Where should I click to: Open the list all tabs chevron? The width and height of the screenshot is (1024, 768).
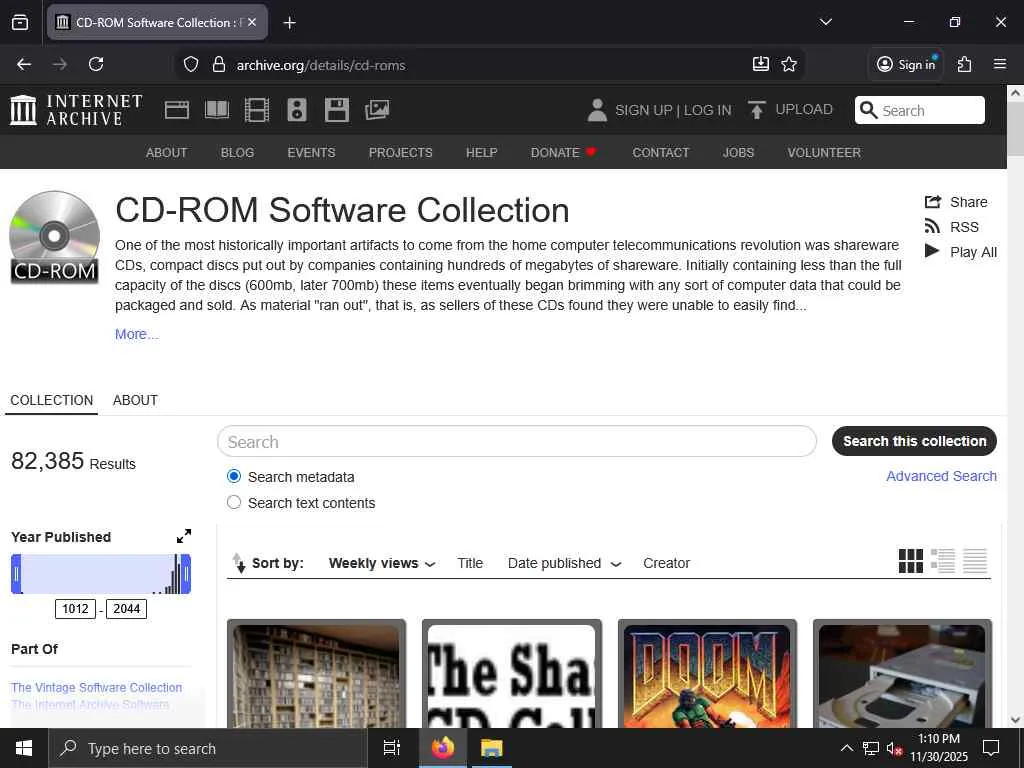point(825,22)
